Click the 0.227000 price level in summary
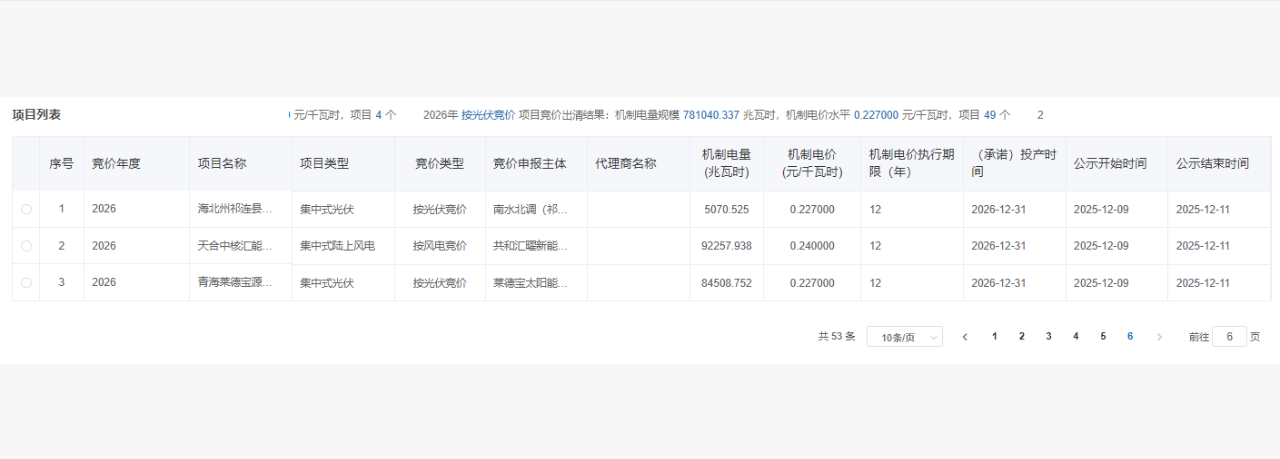Screen dimensions: 1280x459 (x=876, y=115)
